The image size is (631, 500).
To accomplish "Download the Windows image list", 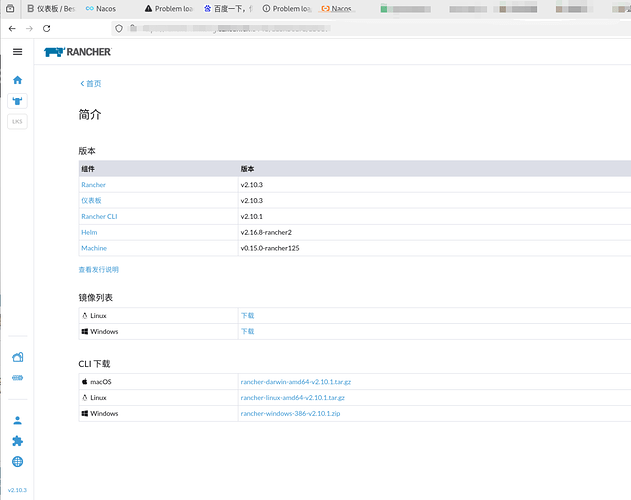I will point(247,331).
